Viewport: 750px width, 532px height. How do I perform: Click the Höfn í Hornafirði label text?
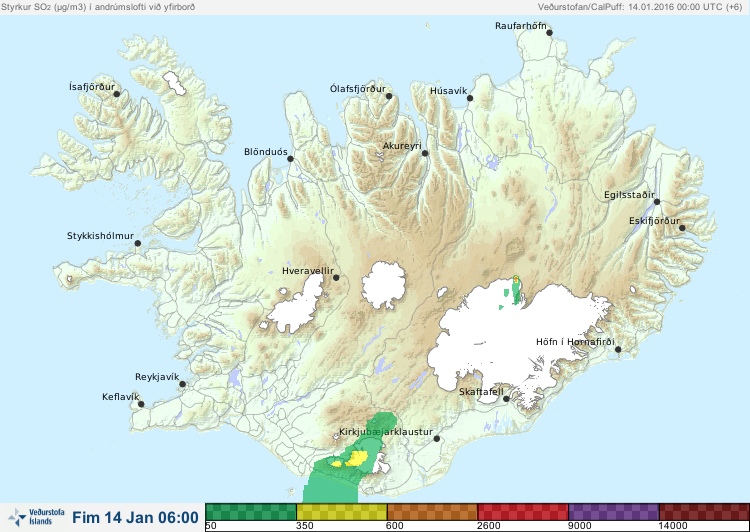[x=575, y=342]
